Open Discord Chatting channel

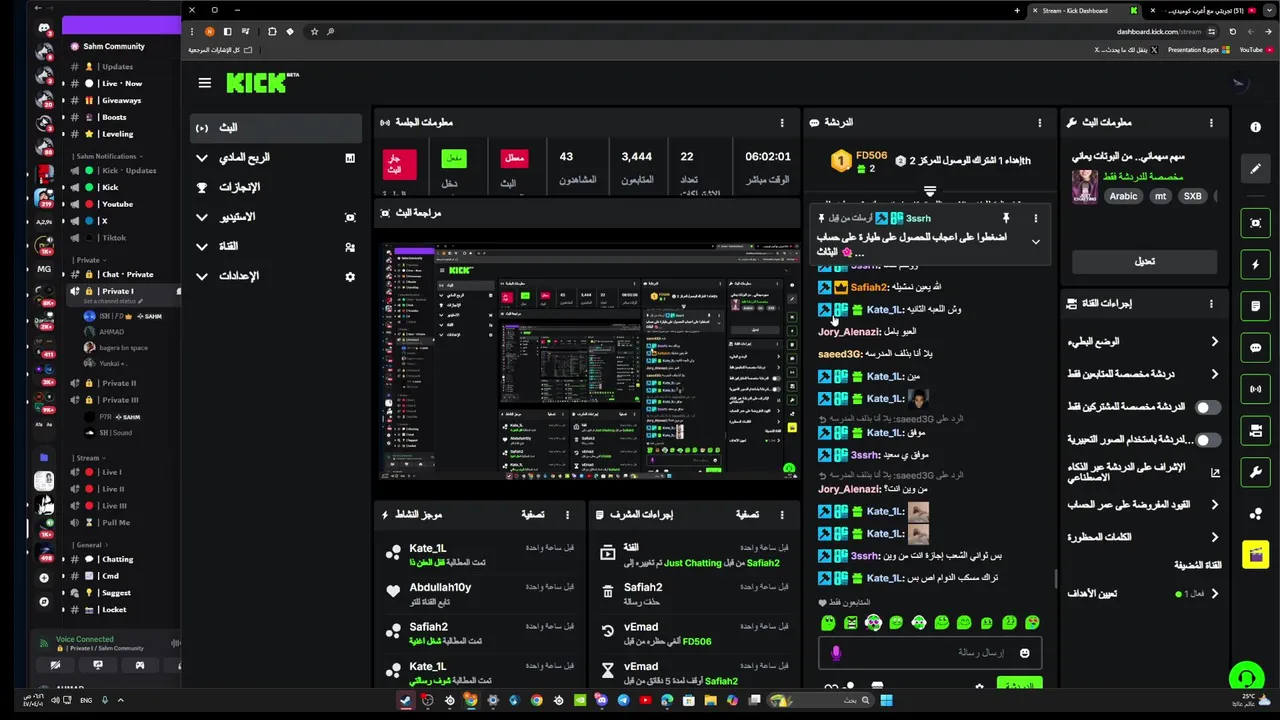point(117,560)
